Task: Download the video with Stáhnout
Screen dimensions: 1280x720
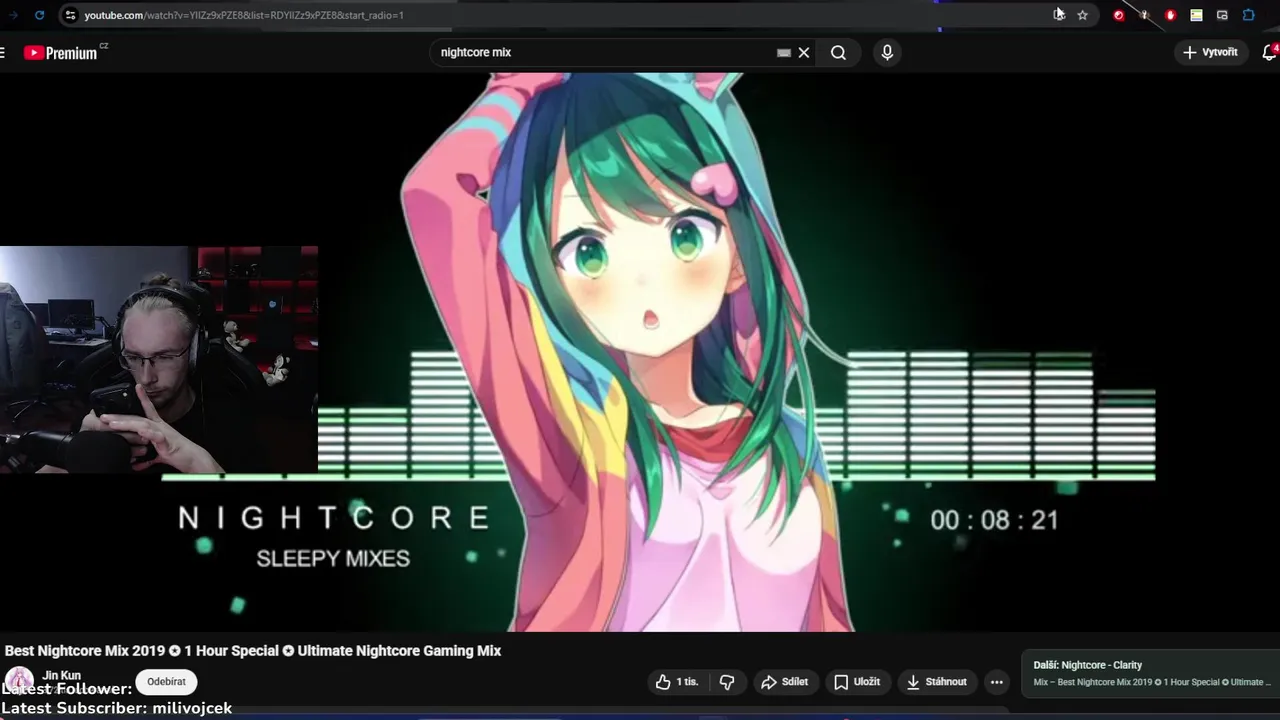Action: (937, 682)
